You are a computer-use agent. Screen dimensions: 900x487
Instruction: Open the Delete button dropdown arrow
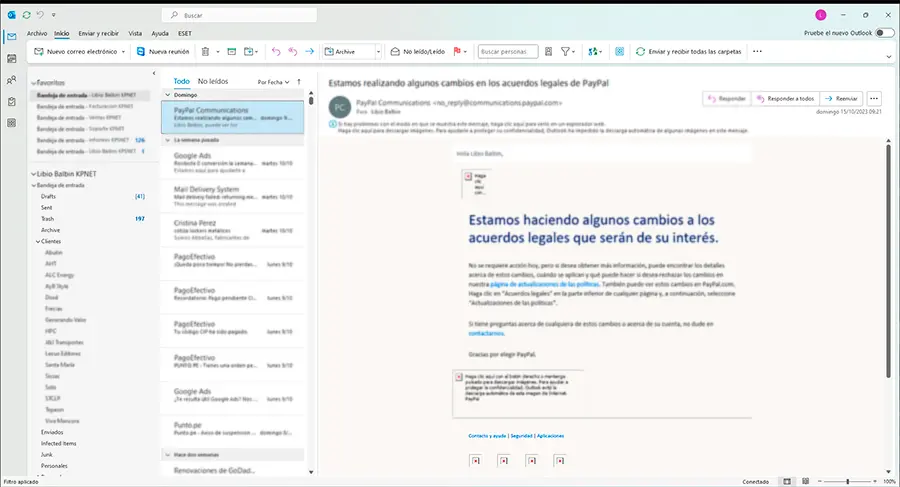pyautogui.click(x=218, y=52)
